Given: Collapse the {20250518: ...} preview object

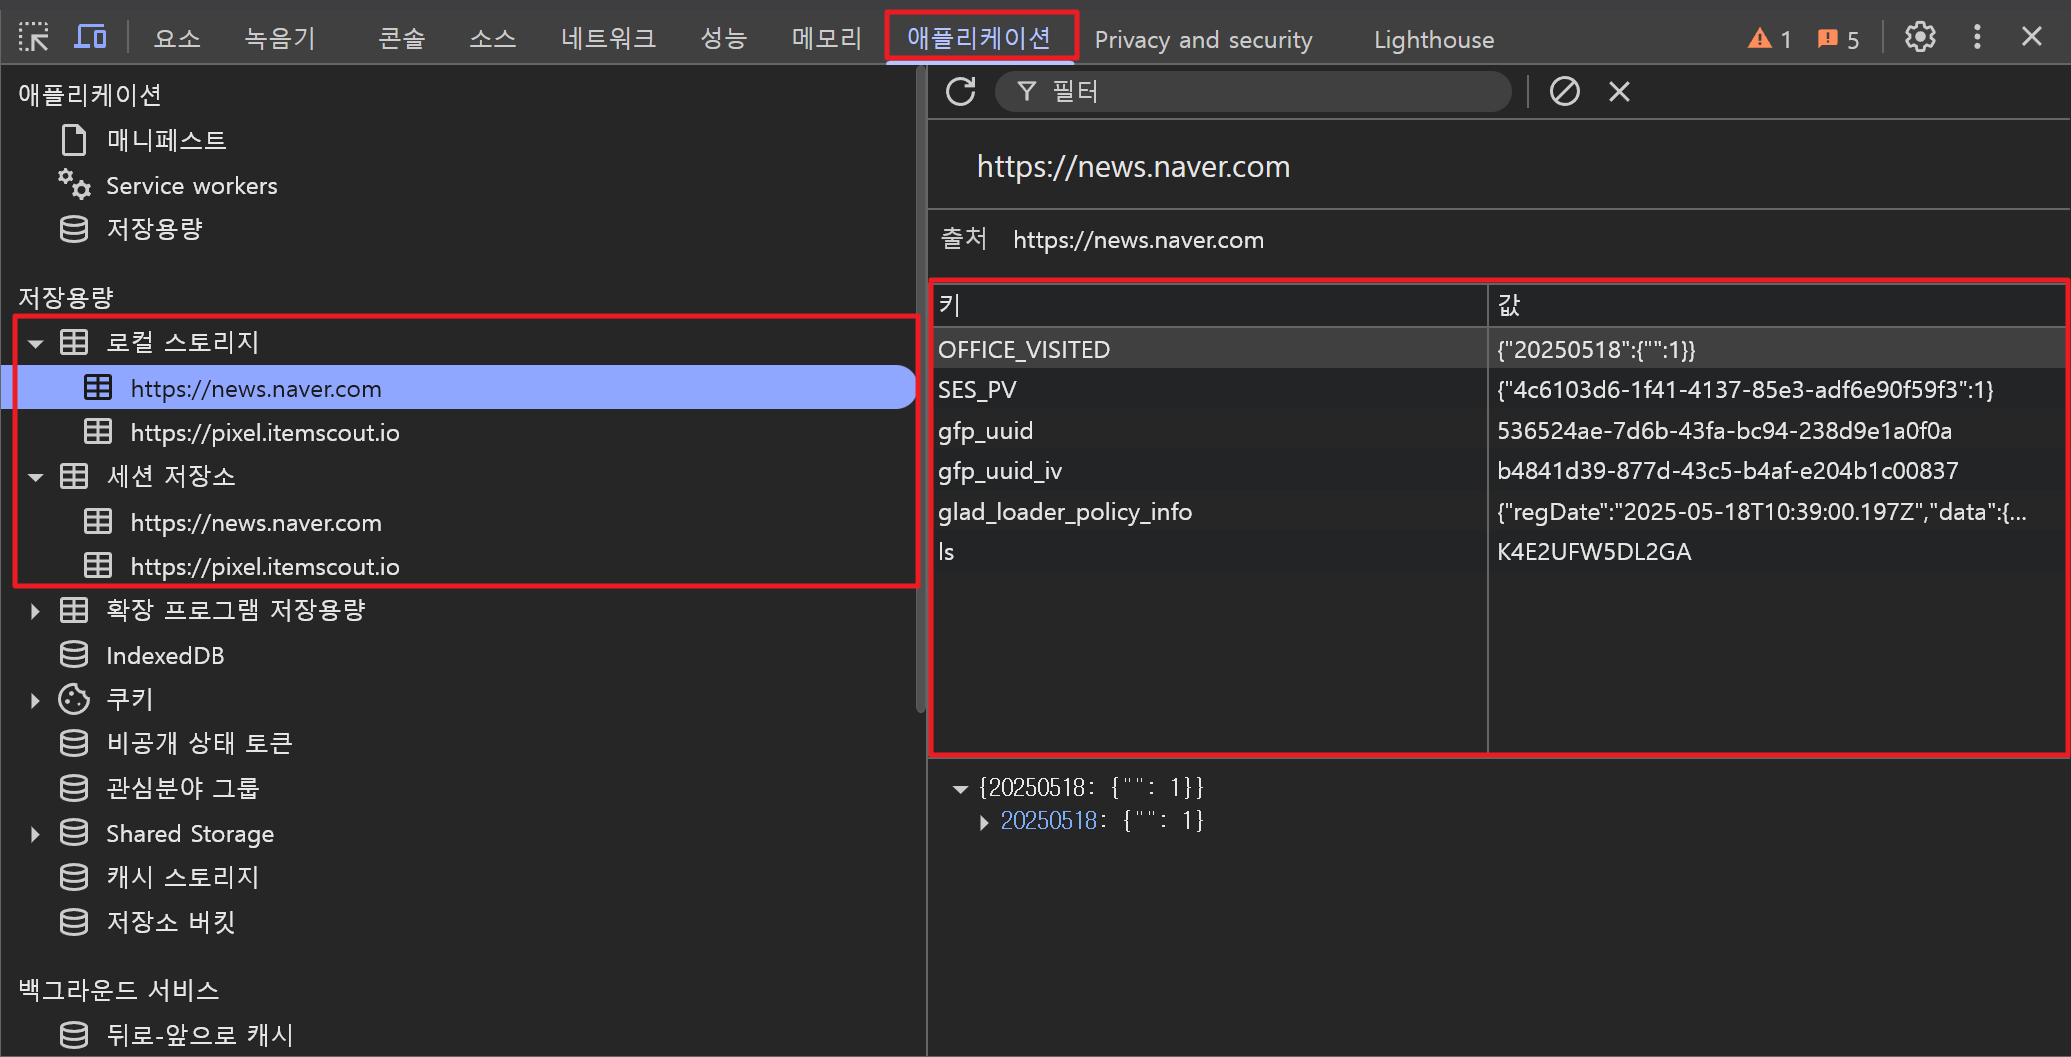Looking at the screenshot, I should [x=960, y=788].
